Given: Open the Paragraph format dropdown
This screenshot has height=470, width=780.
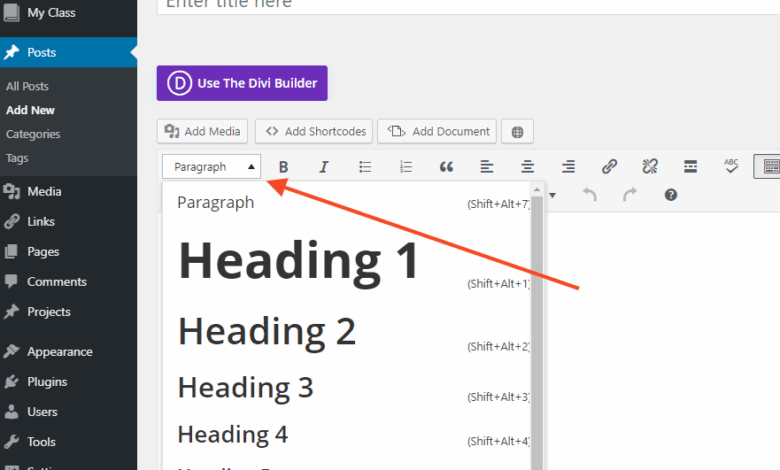Looking at the screenshot, I should (x=213, y=167).
